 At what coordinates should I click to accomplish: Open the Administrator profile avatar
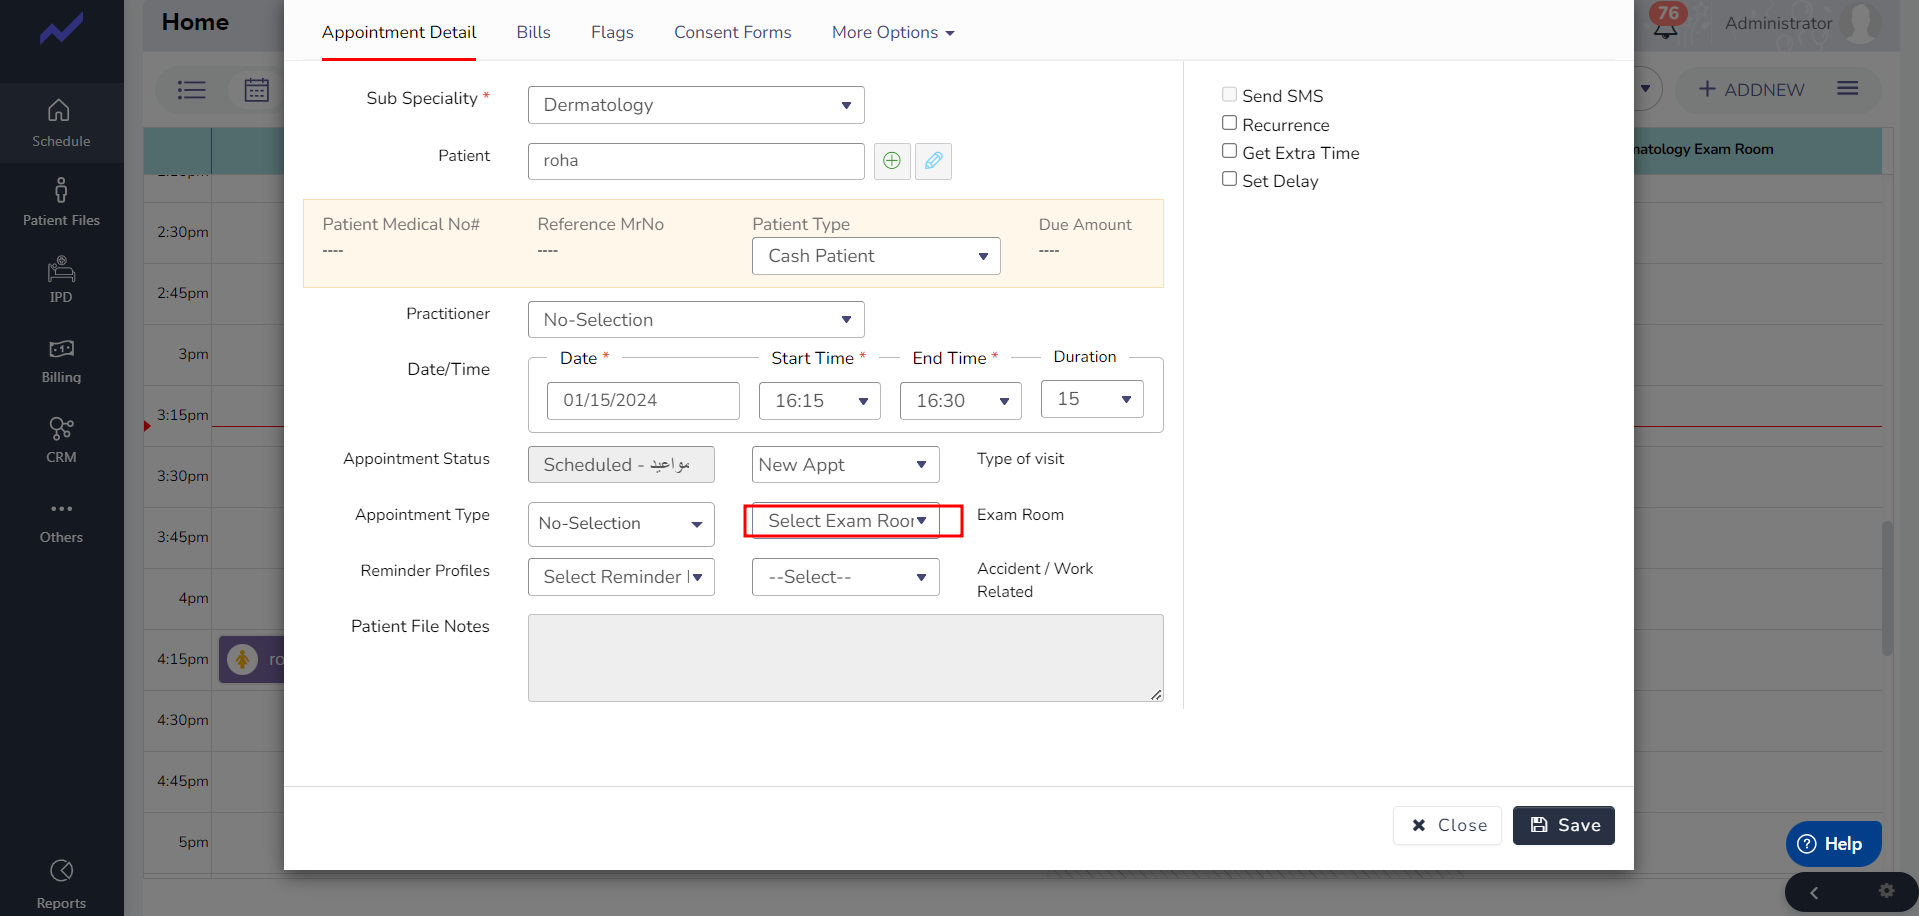coord(1860,23)
